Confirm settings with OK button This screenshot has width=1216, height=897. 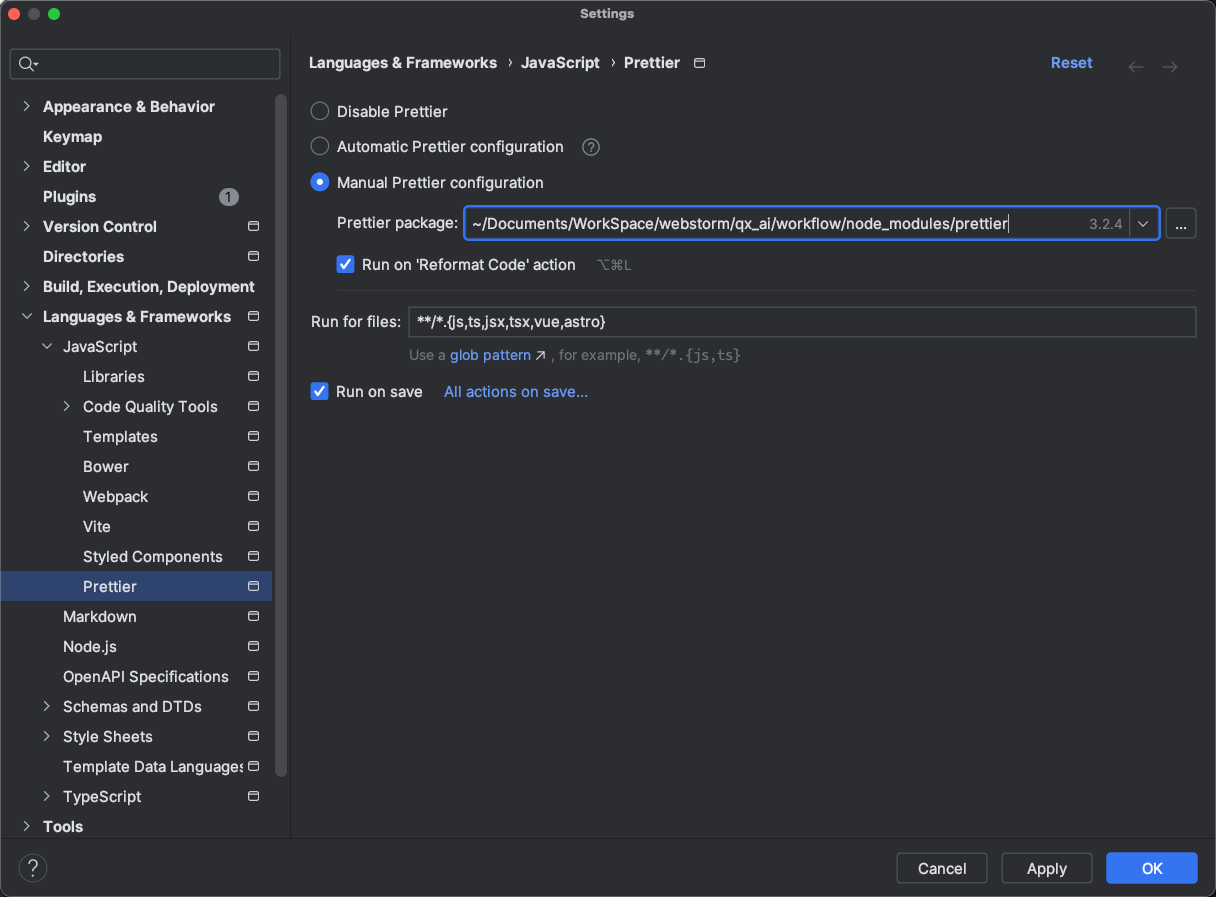coord(1152,868)
